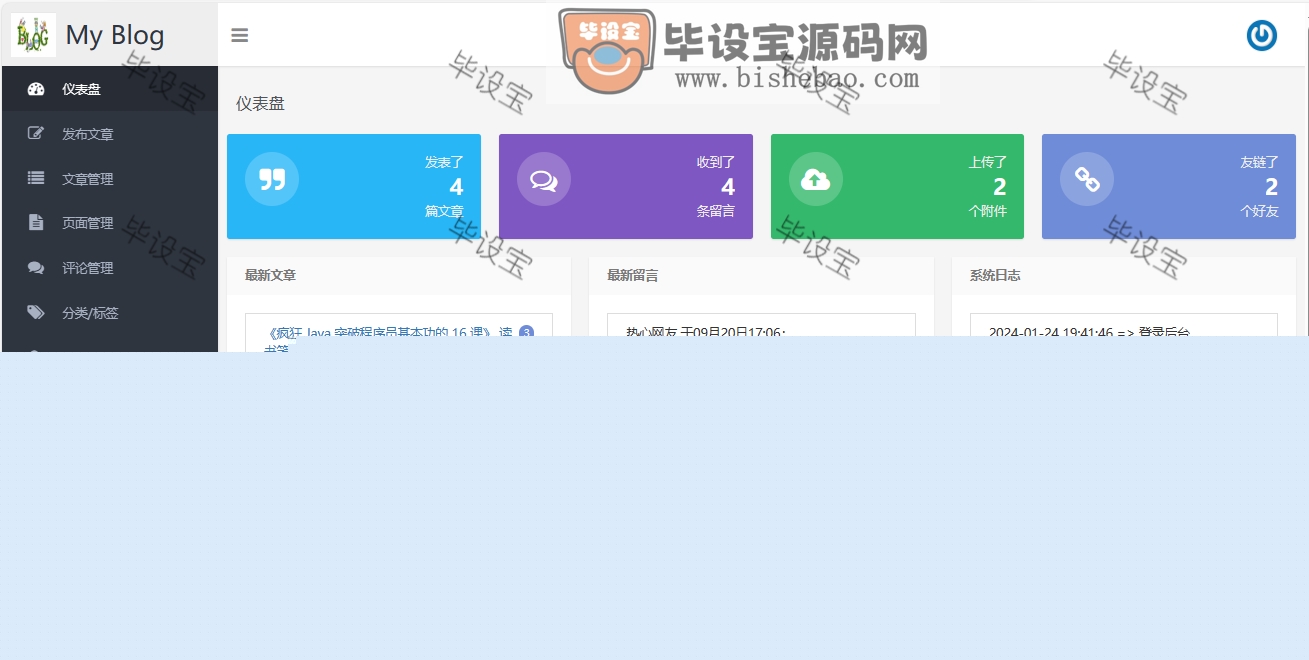The image size is (1309, 660).
Task: Open 文章管理 via its list icon
Action: pyautogui.click(x=36, y=178)
